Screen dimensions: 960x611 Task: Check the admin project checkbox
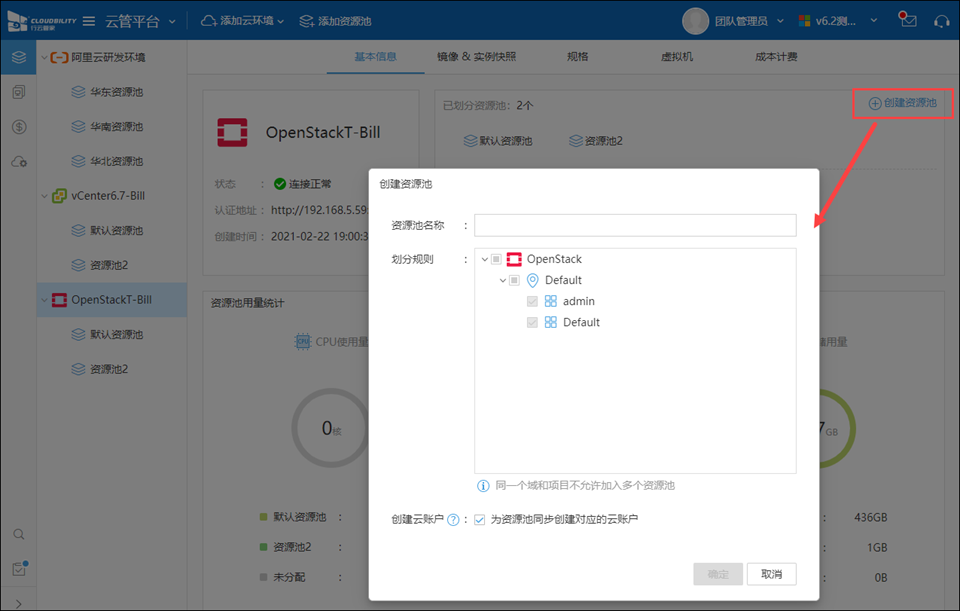tap(533, 302)
